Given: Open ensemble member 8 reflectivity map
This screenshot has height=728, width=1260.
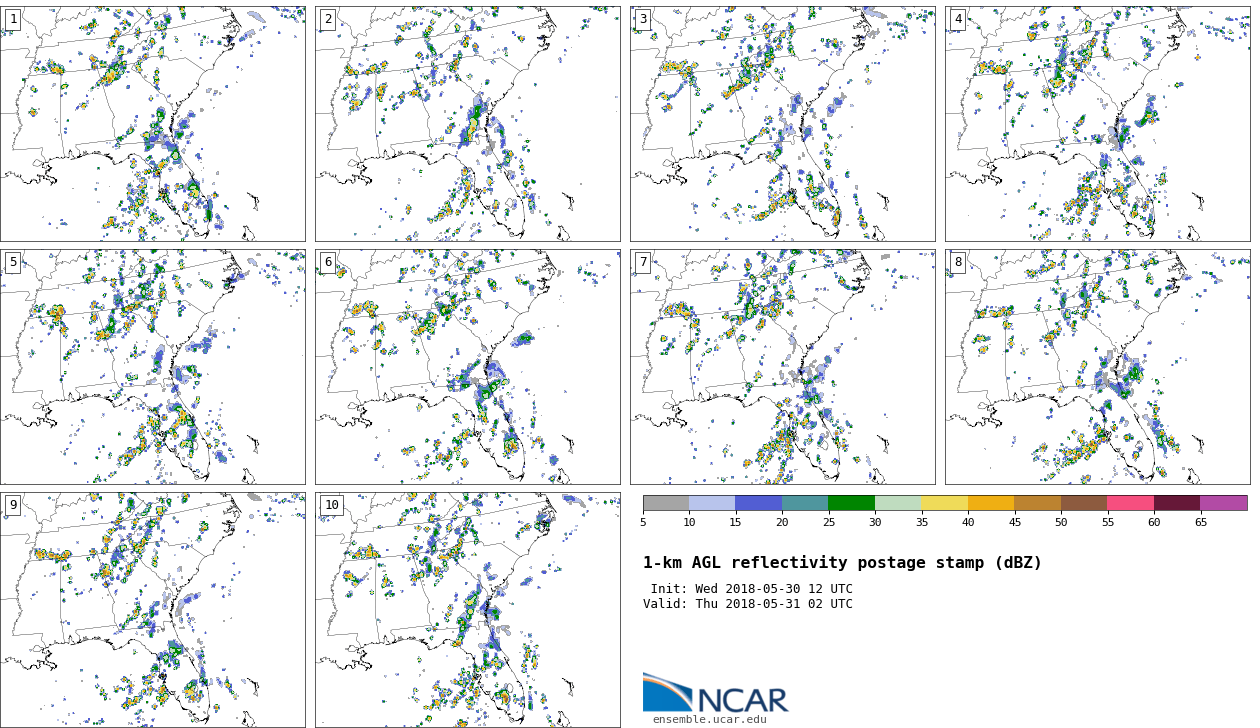Looking at the screenshot, I should [1098, 367].
